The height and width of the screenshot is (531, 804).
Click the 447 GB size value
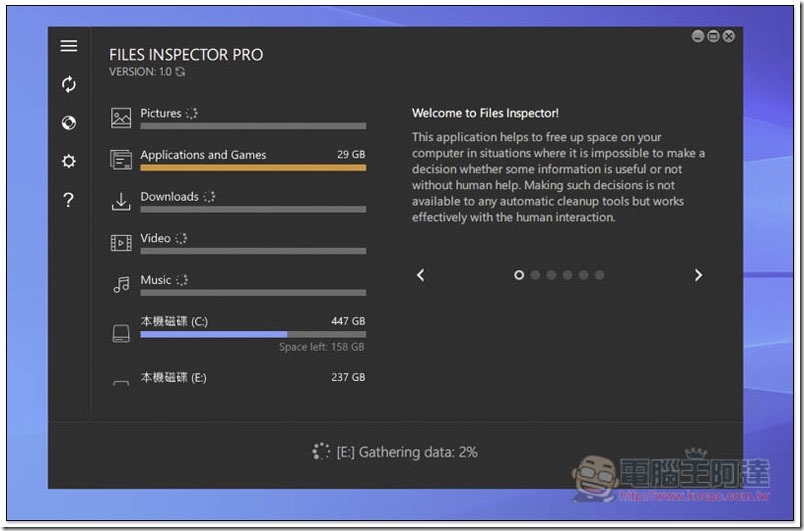click(x=348, y=321)
